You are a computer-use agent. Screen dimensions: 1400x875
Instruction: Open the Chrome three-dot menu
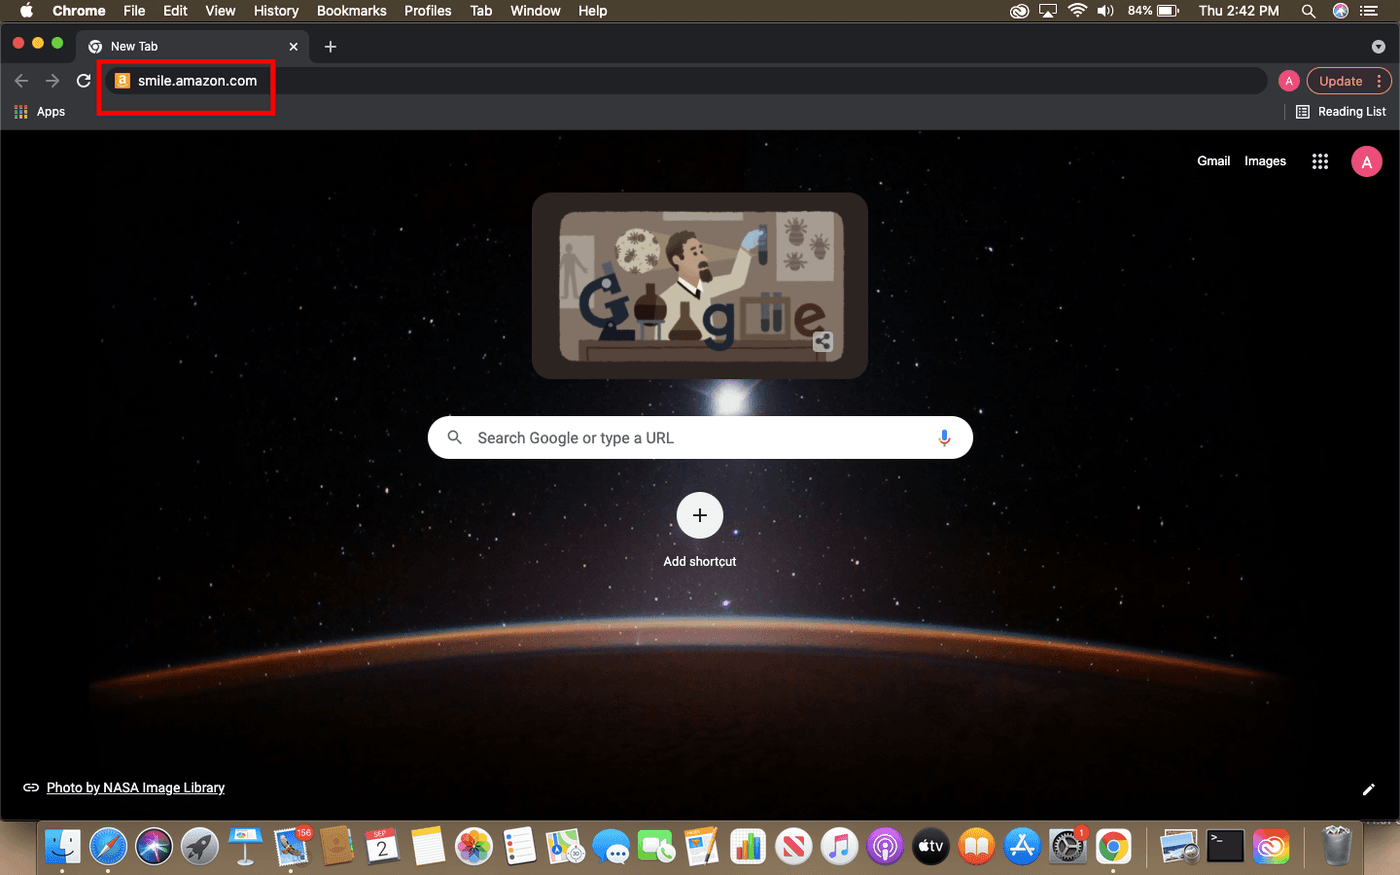[1380, 81]
